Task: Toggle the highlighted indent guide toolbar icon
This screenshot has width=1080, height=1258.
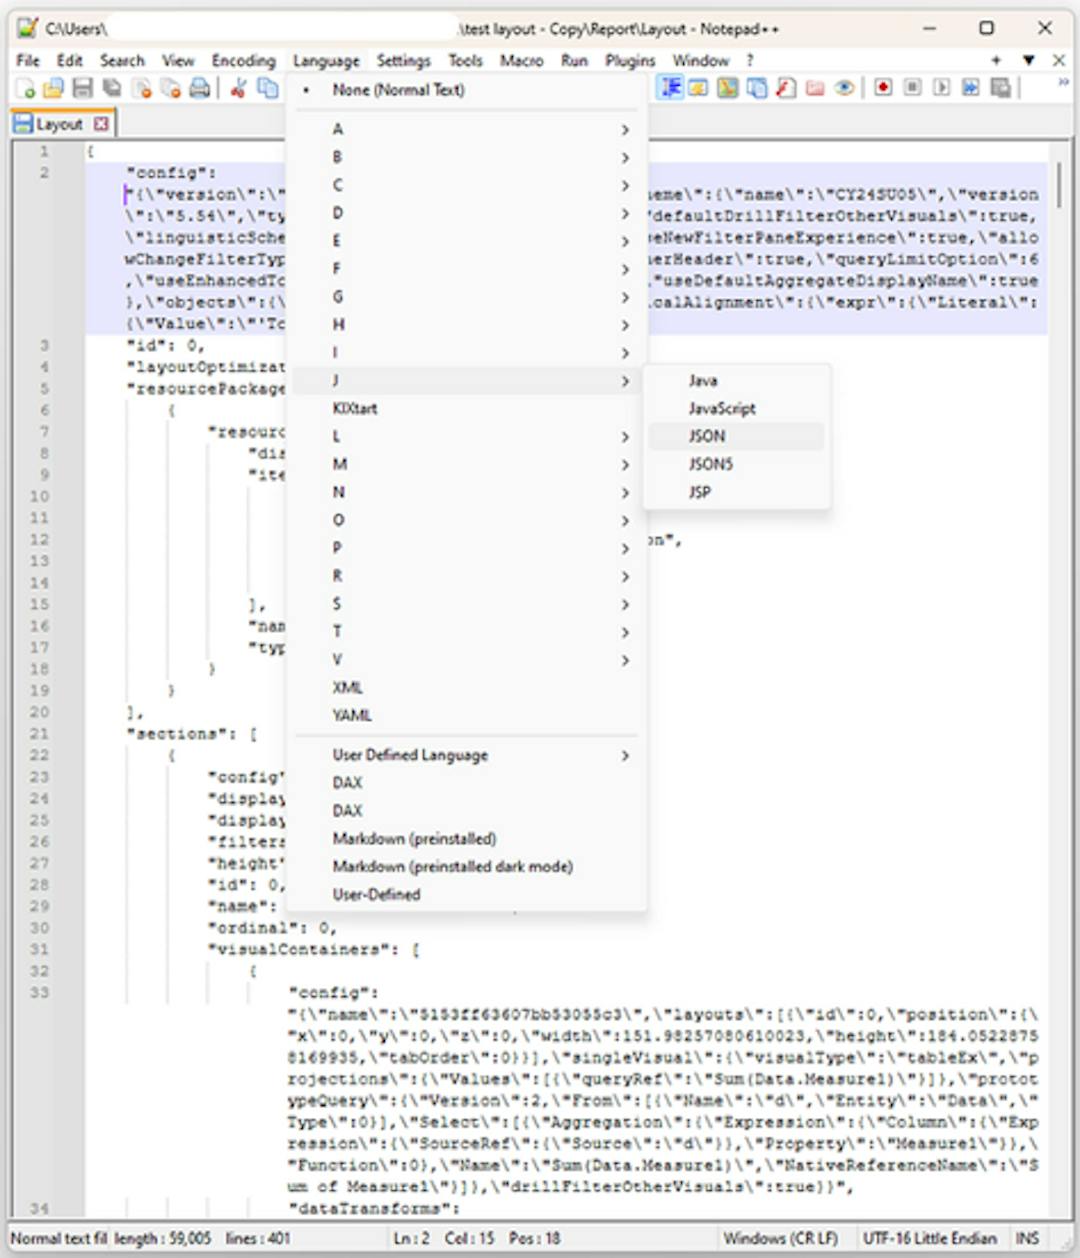Action: click(670, 88)
